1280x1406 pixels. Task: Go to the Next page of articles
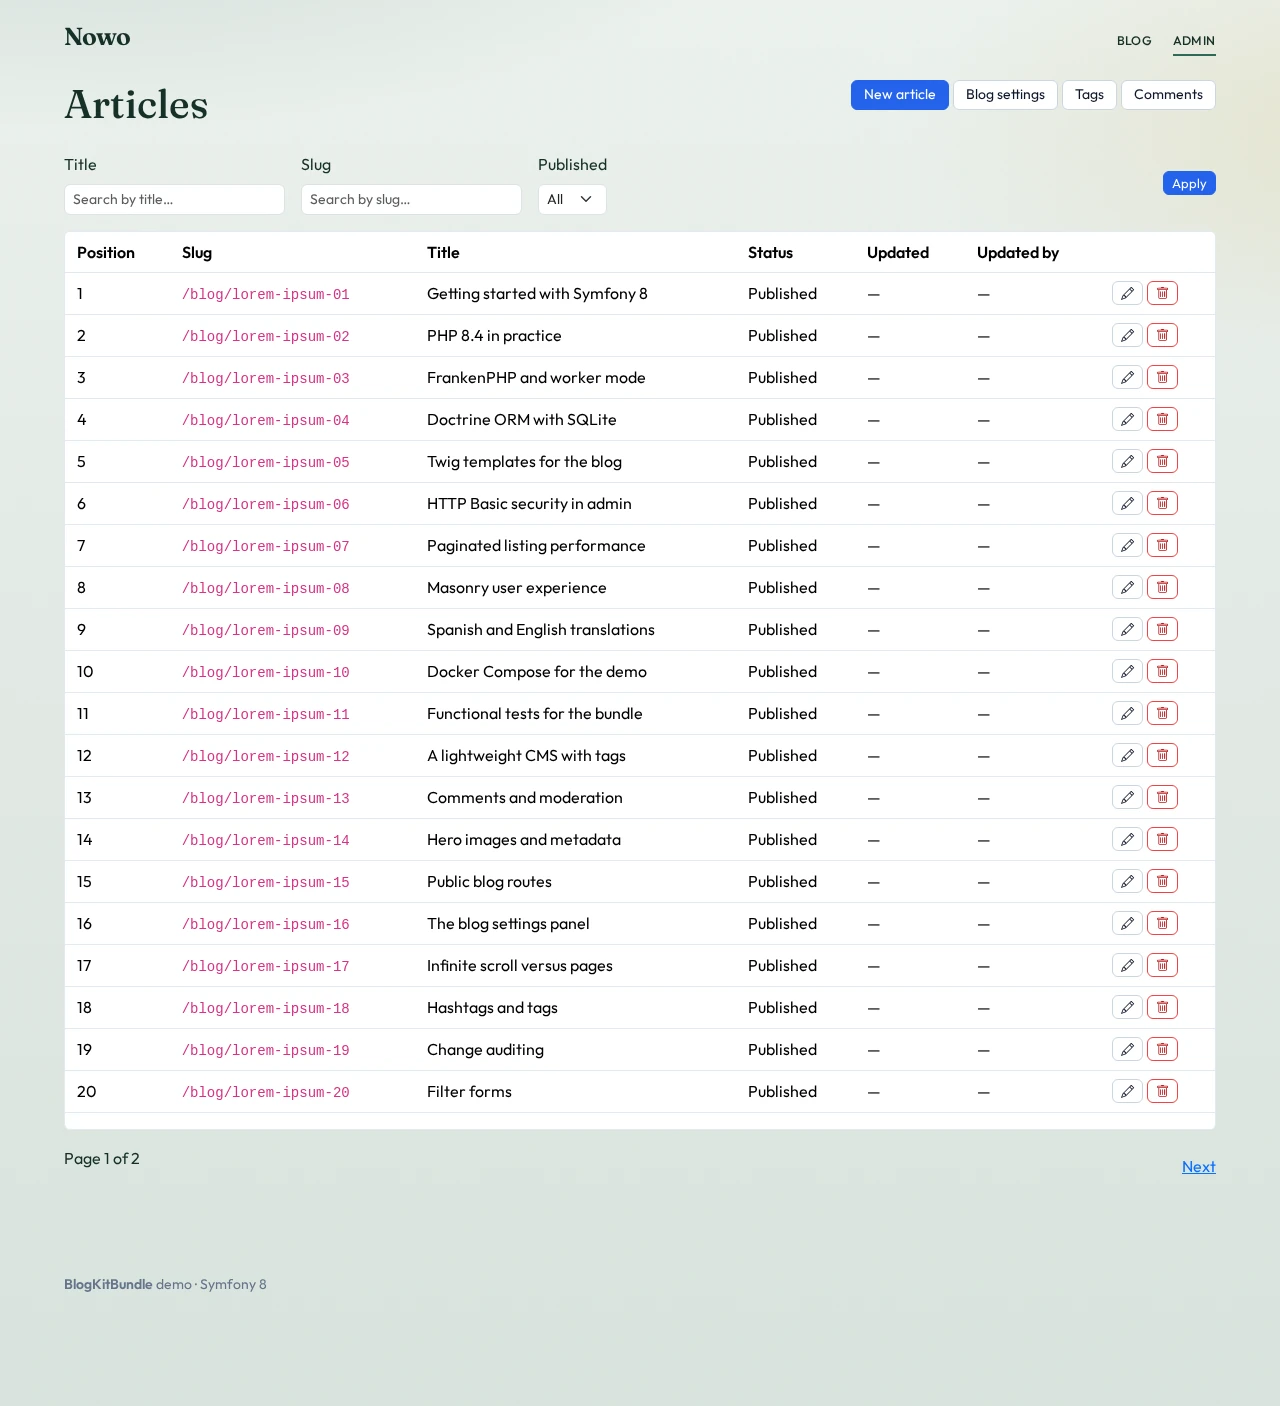[x=1199, y=1167]
